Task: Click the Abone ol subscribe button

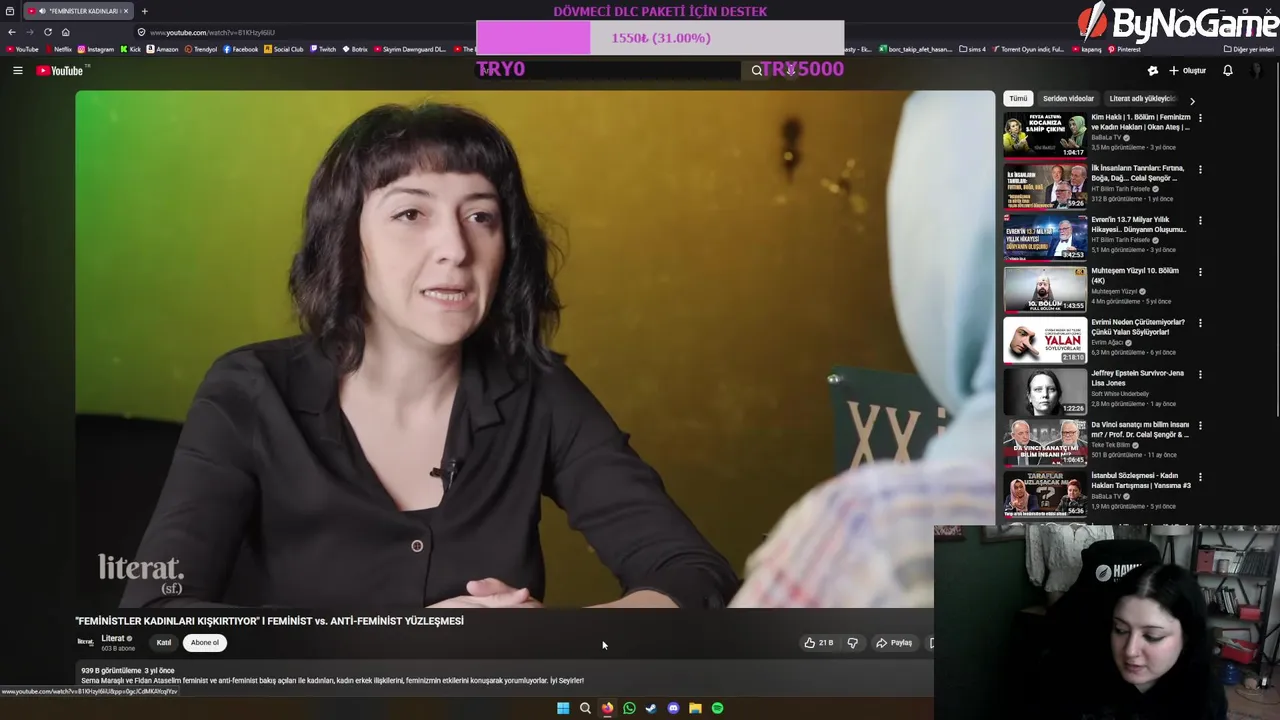Action: click(205, 643)
